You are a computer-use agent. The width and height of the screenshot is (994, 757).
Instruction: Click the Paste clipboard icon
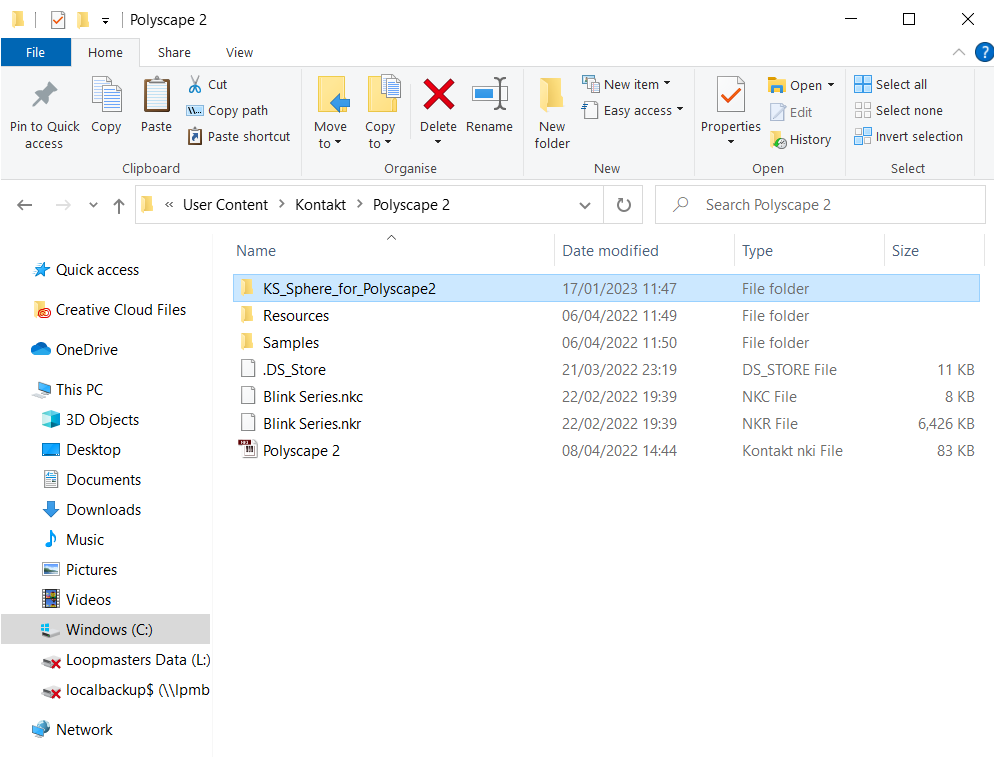[x=156, y=96]
